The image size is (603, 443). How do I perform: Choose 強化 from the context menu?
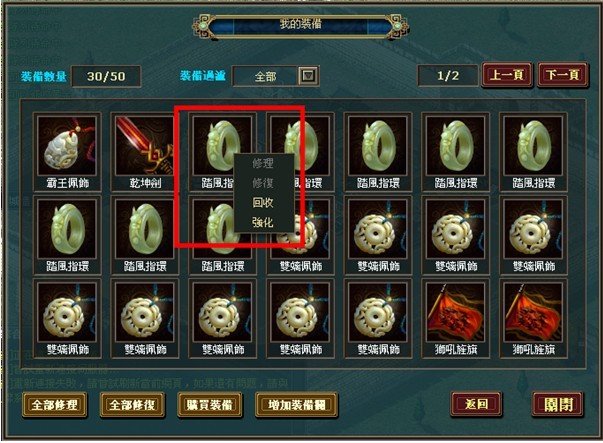263,222
